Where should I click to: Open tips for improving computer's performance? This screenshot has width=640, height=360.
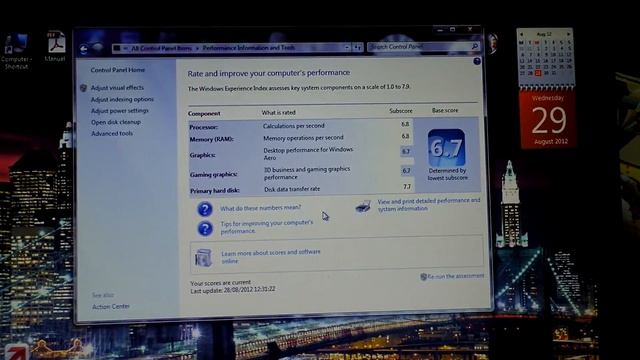click(x=267, y=227)
